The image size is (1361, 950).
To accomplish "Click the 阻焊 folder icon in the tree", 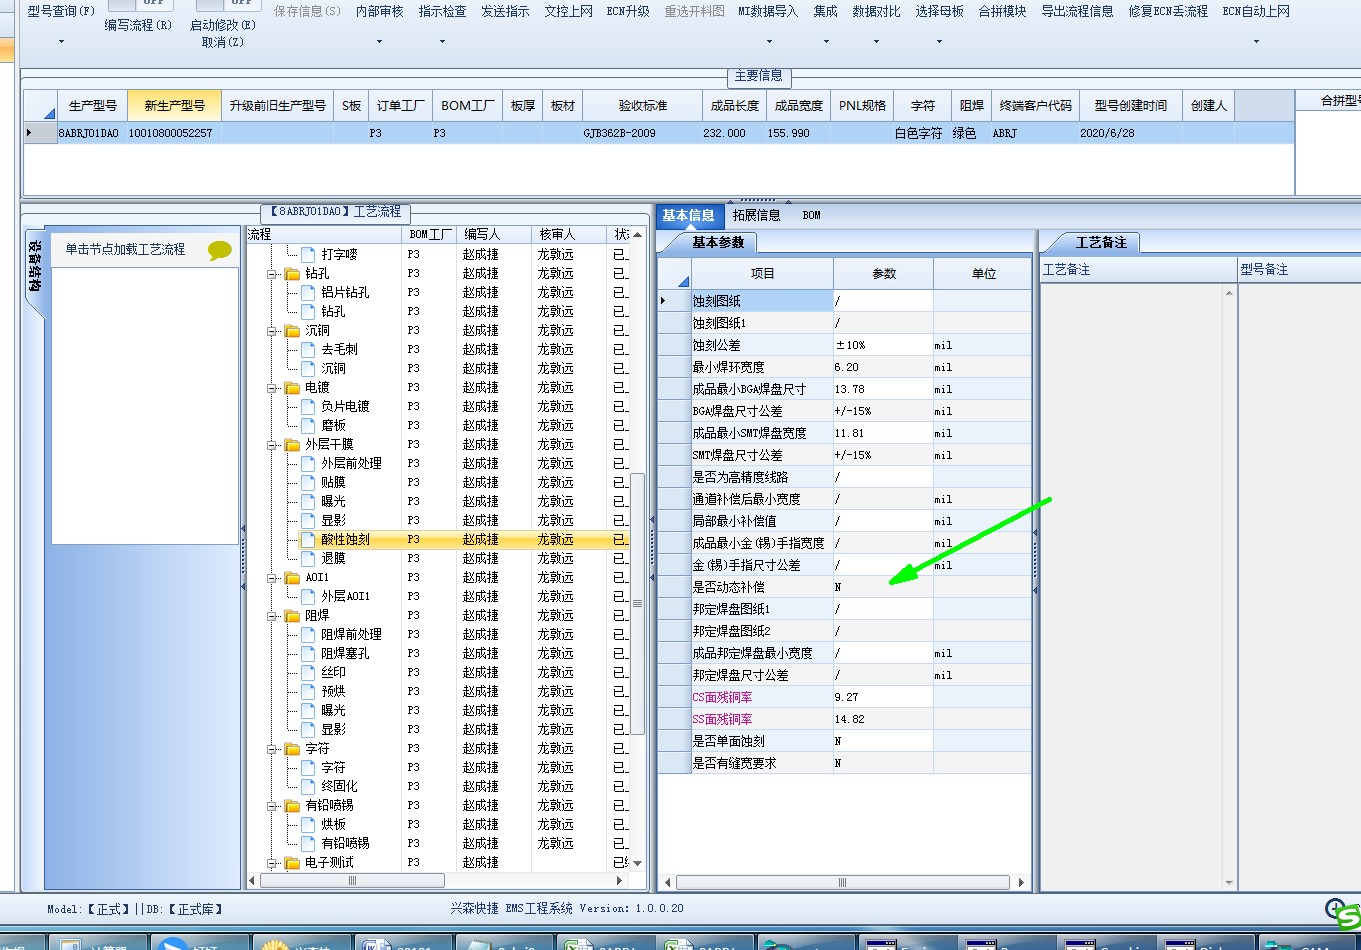I will pyautogui.click(x=292, y=616).
